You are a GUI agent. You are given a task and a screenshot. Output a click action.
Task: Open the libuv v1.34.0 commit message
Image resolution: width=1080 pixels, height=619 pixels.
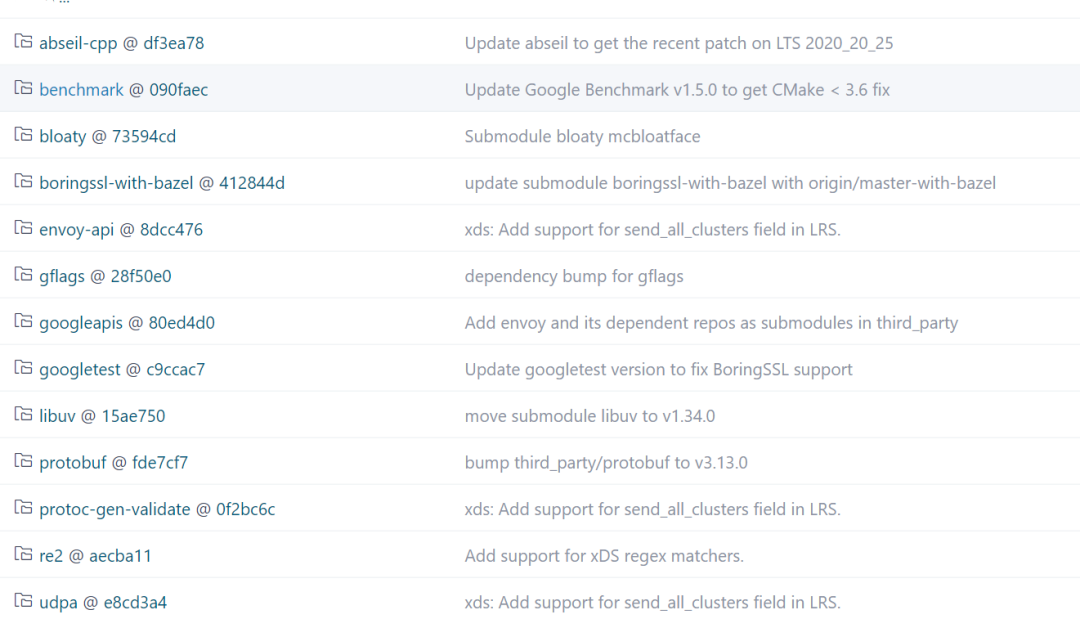pyautogui.click(x=589, y=416)
